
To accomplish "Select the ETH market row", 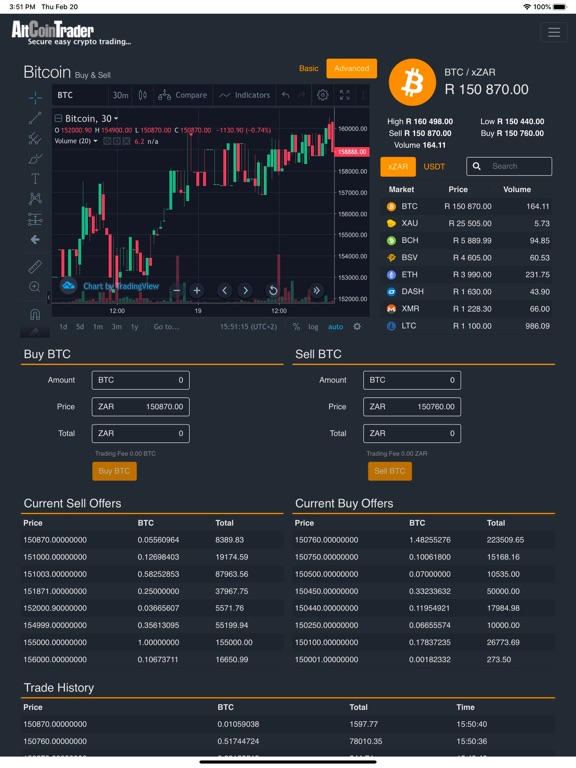I will point(466,275).
